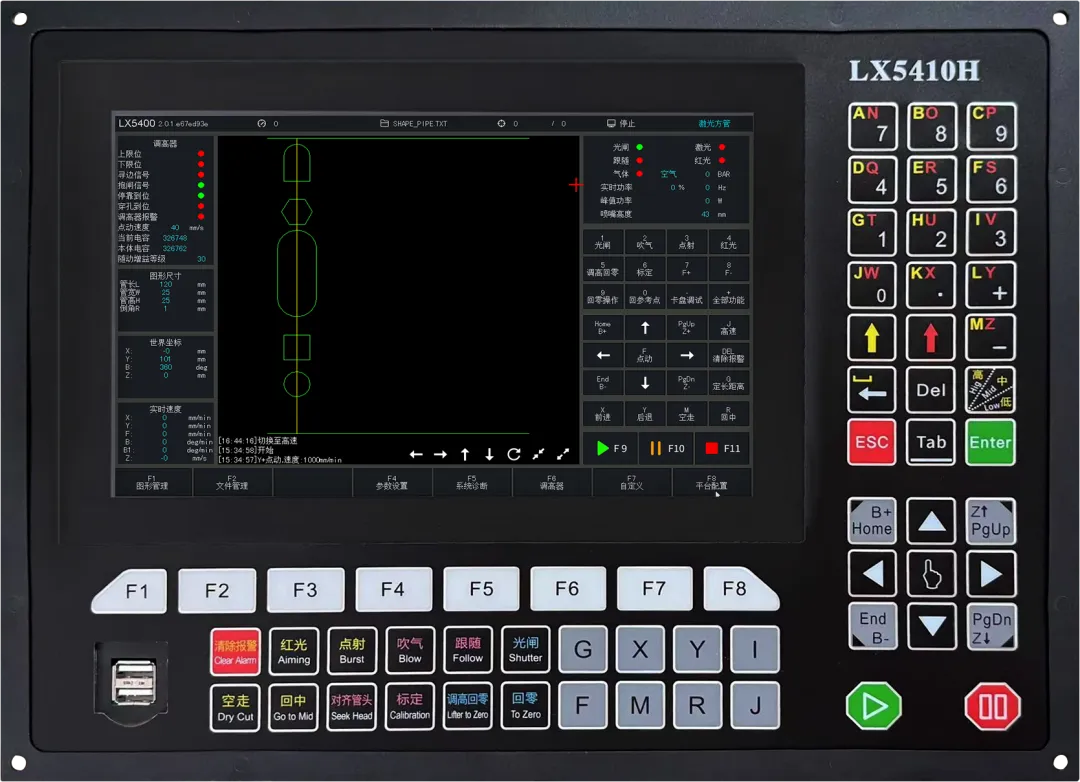Hit the green Enter key on the keypad

coord(990,442)
